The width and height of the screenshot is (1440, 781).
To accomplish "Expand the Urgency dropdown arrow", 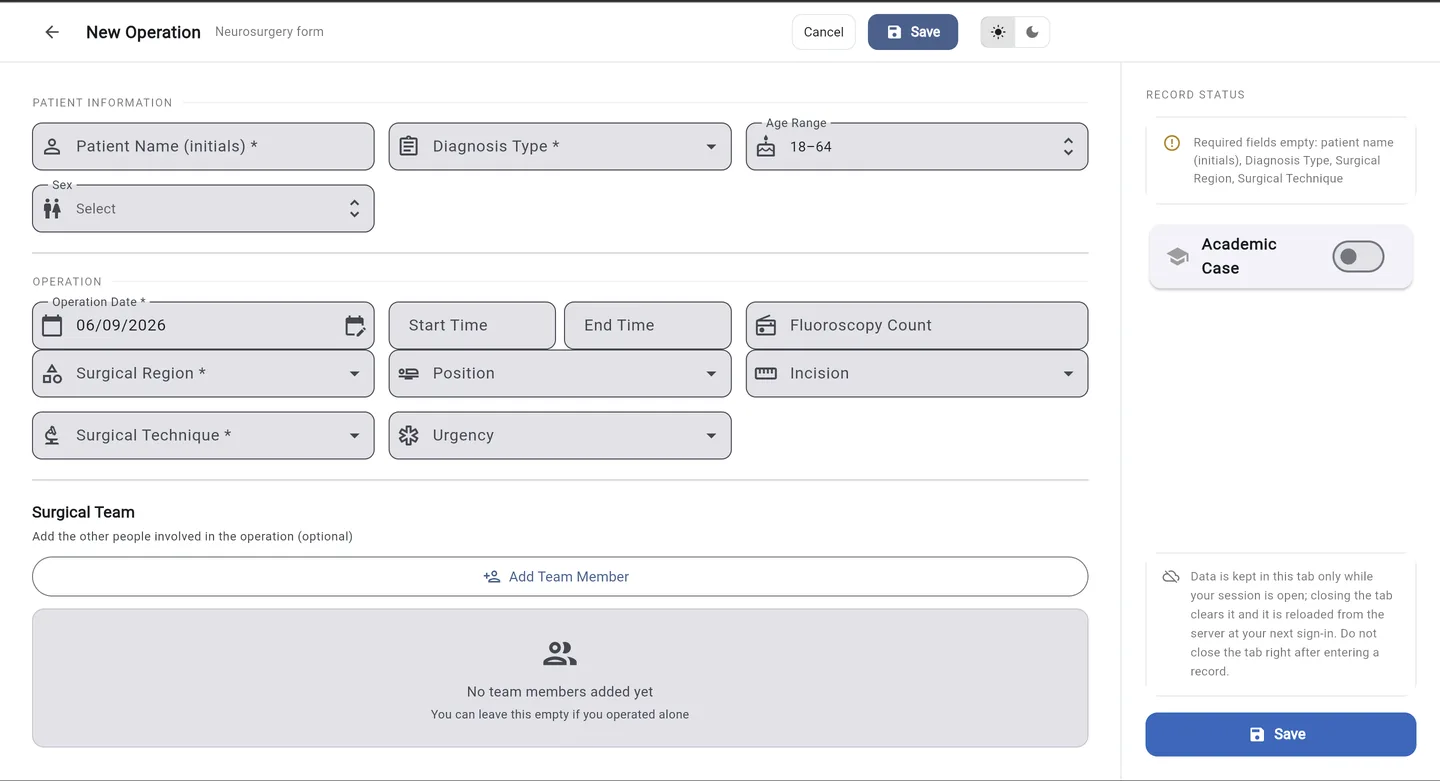I will tap(711, 436).
